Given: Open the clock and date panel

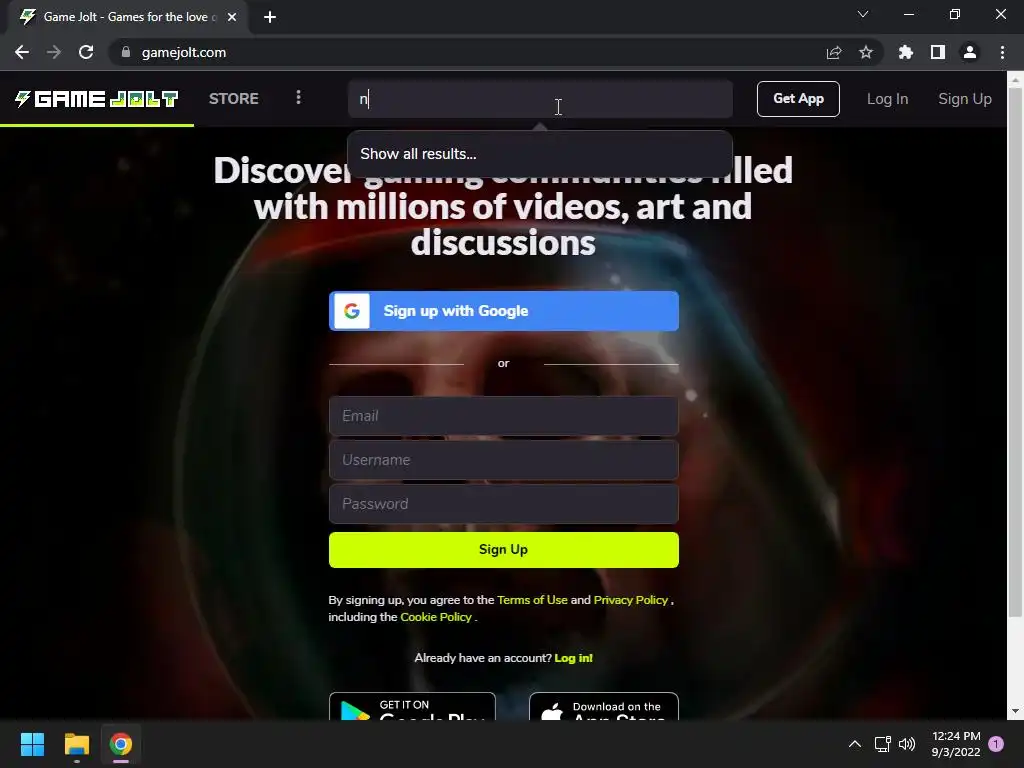Looking at the screenshot, I should click(955, 744).
